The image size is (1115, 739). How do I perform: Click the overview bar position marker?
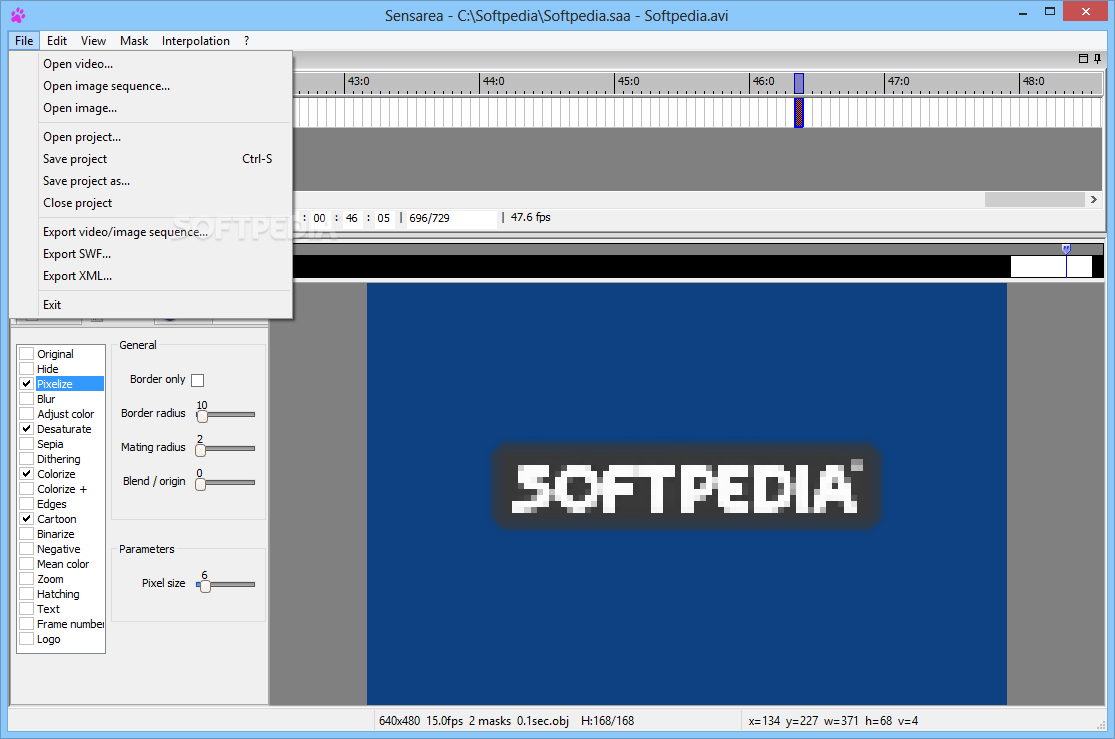[x=1066, y=249]
